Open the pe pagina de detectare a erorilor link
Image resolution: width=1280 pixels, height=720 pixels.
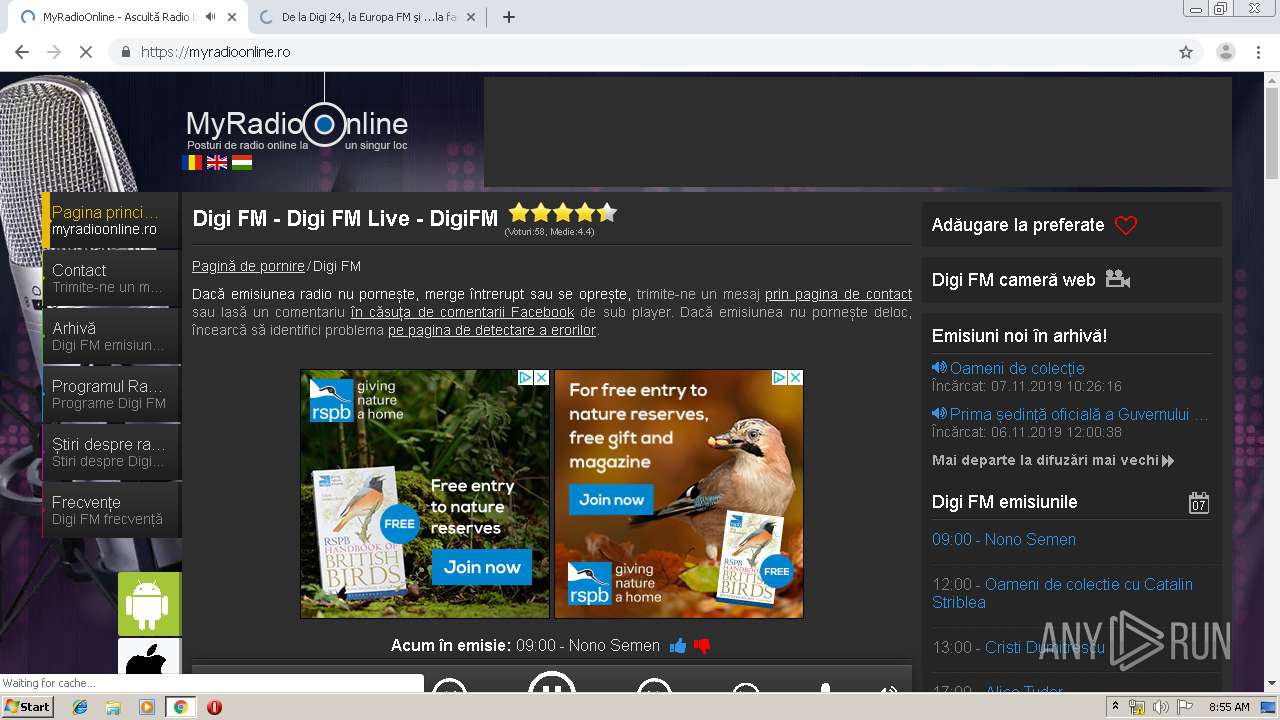pos(492,330)
